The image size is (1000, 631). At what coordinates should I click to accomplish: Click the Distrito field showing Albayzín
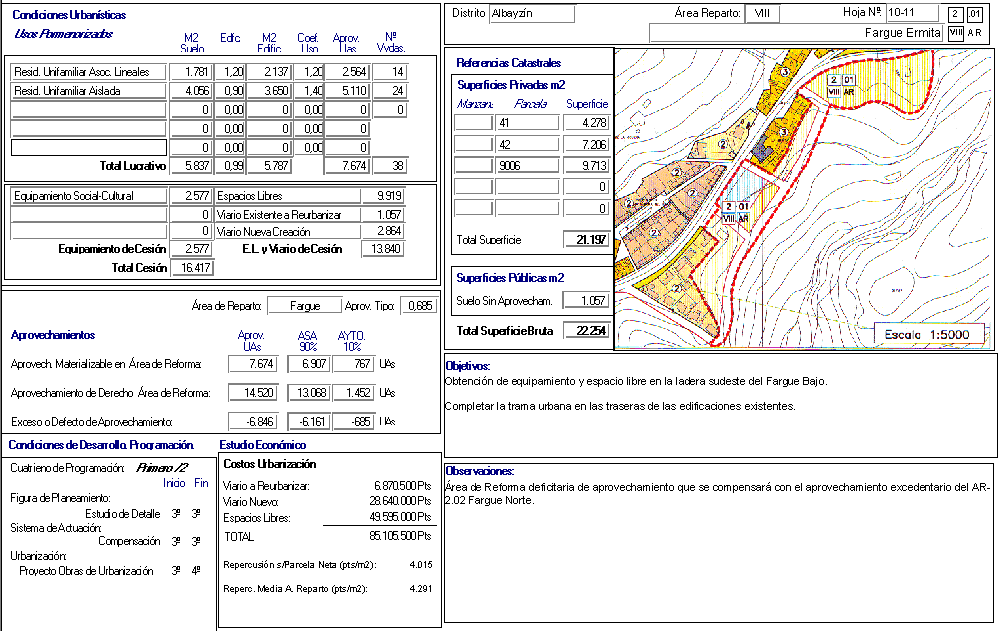(x=532, y=13)
